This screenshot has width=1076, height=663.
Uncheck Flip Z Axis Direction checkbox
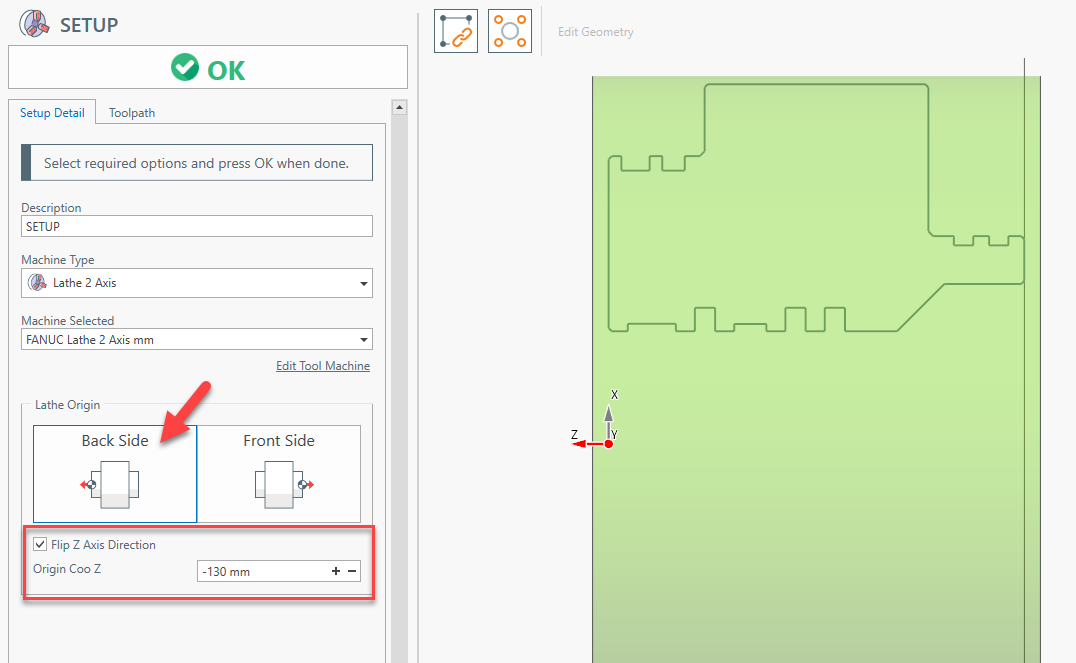point(40,545)
